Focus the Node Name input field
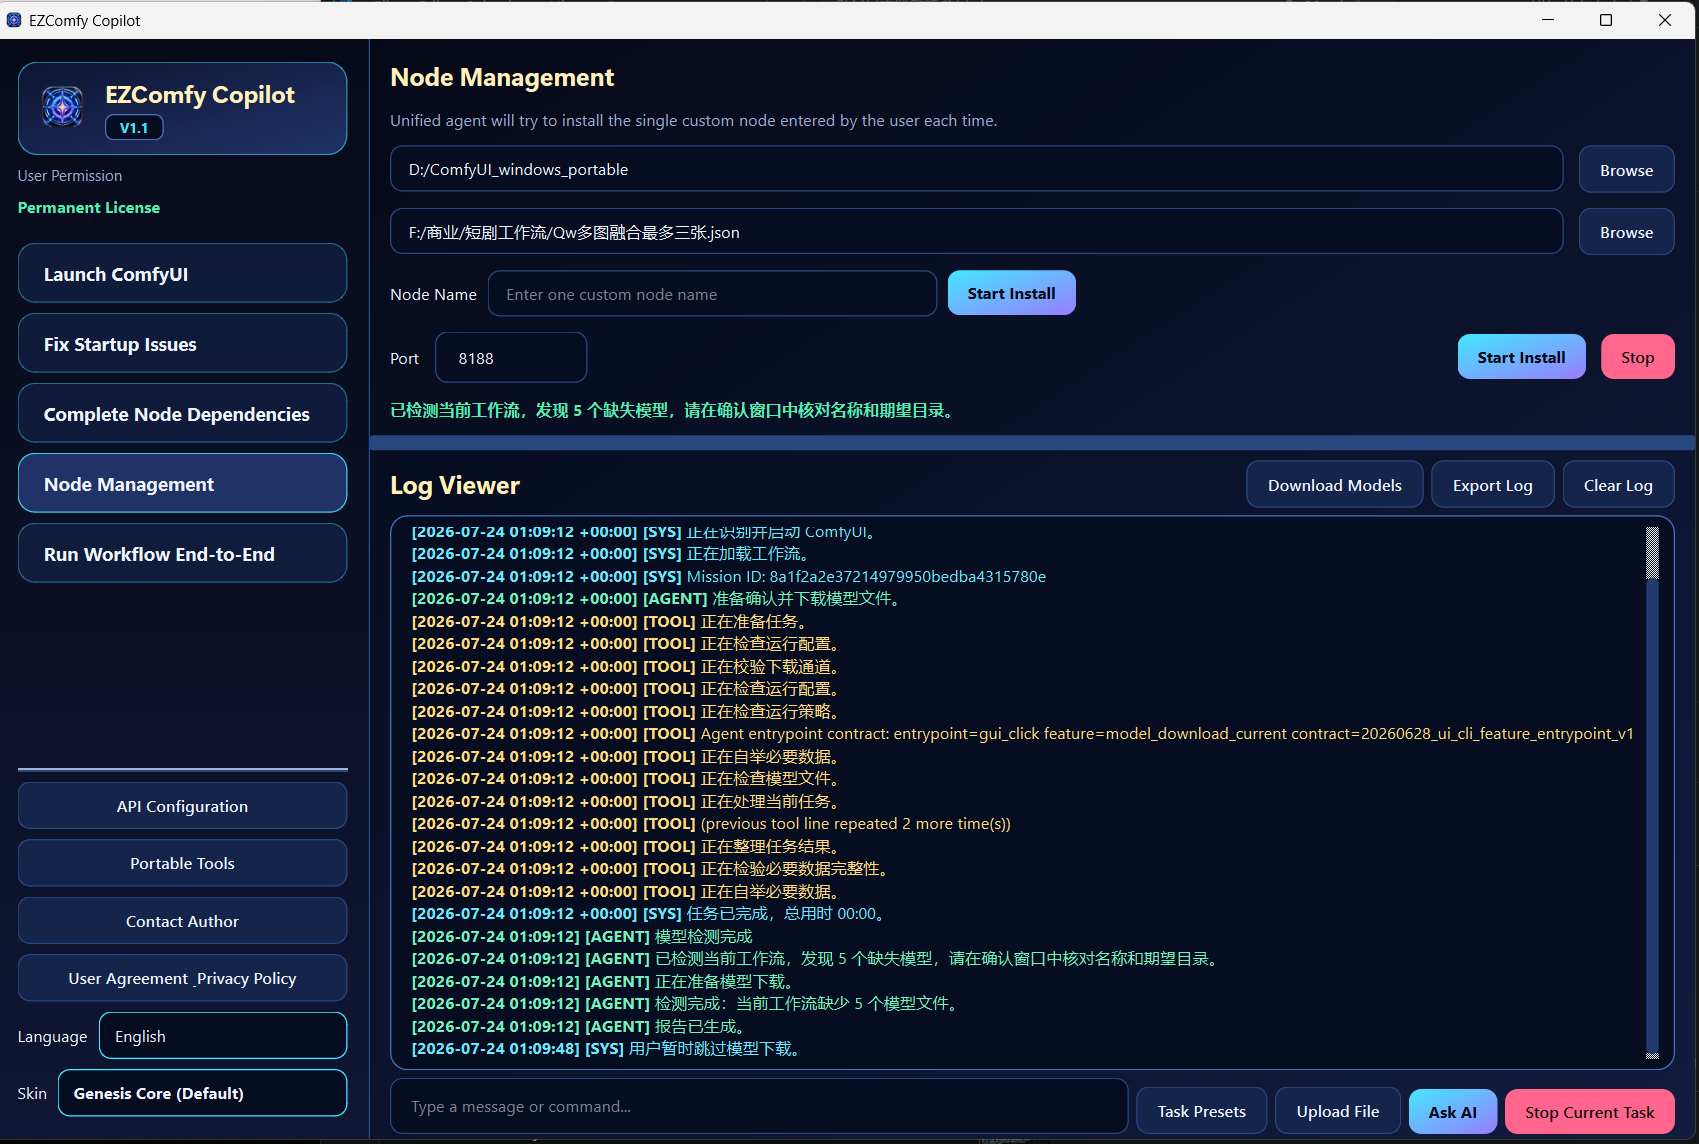The image size is (1699, 1144). [712, 294]
